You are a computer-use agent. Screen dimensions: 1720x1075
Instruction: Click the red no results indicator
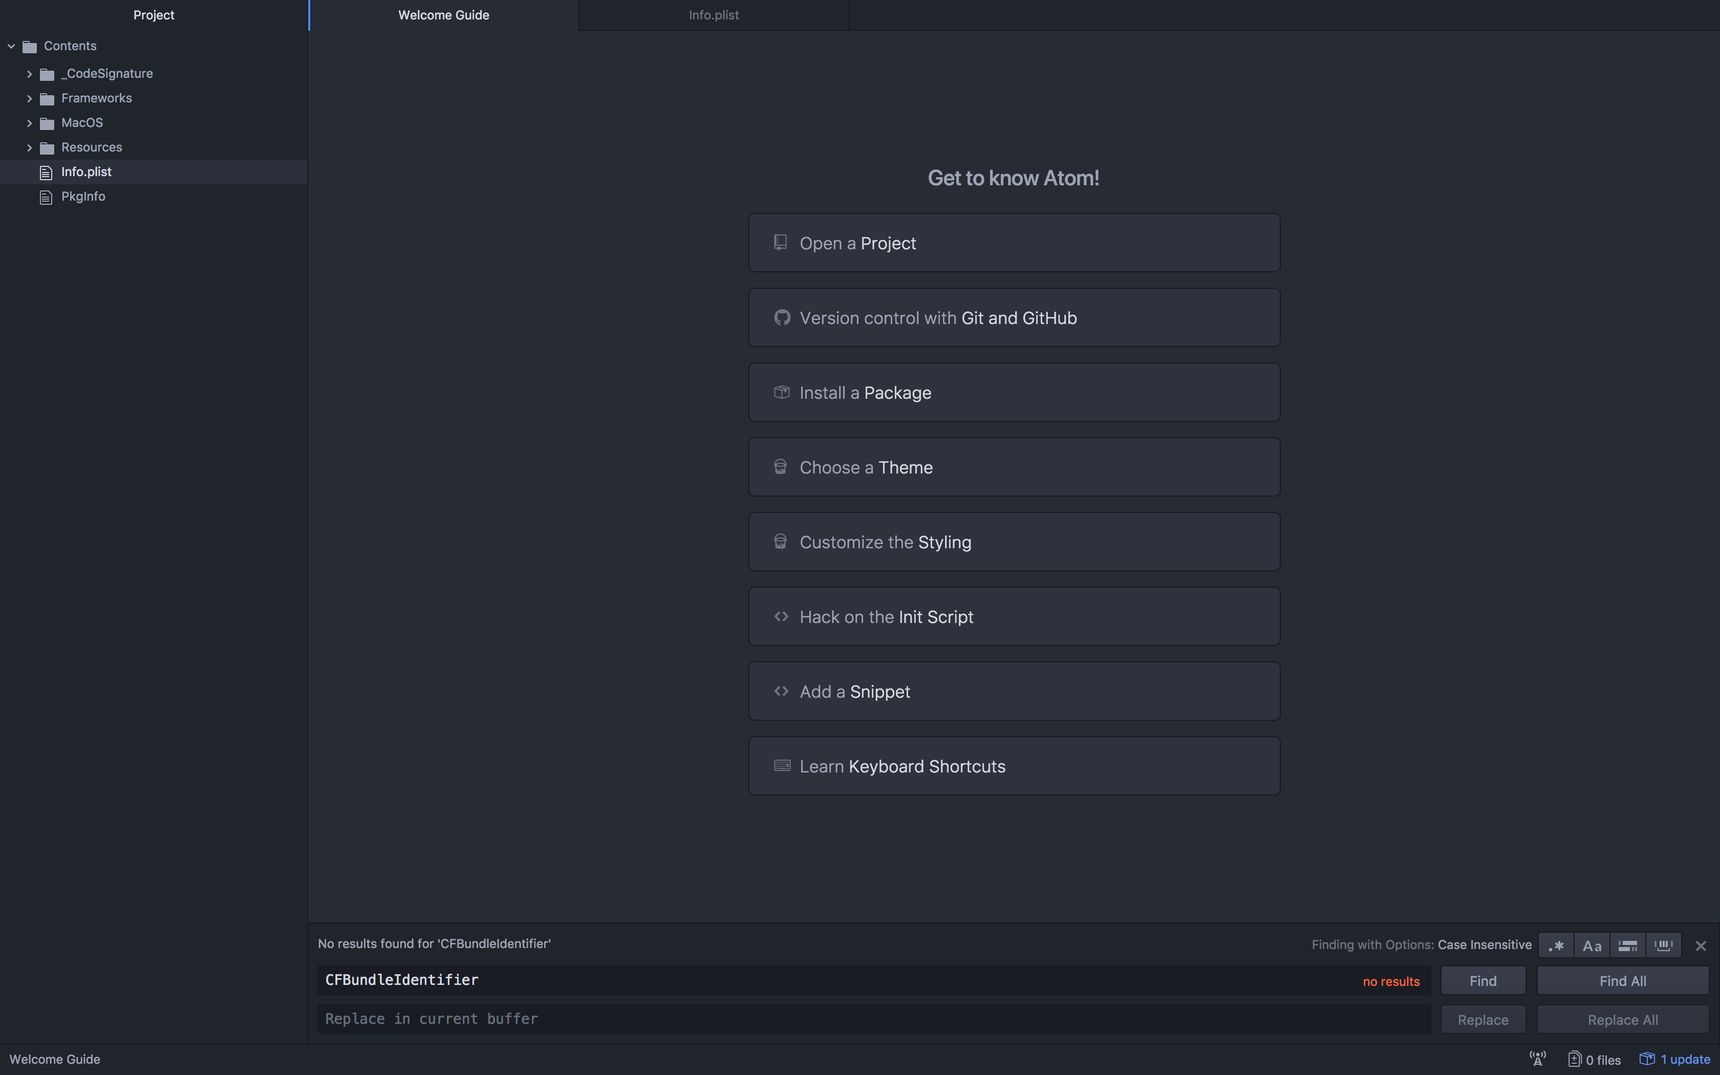tap(1391, 982)
